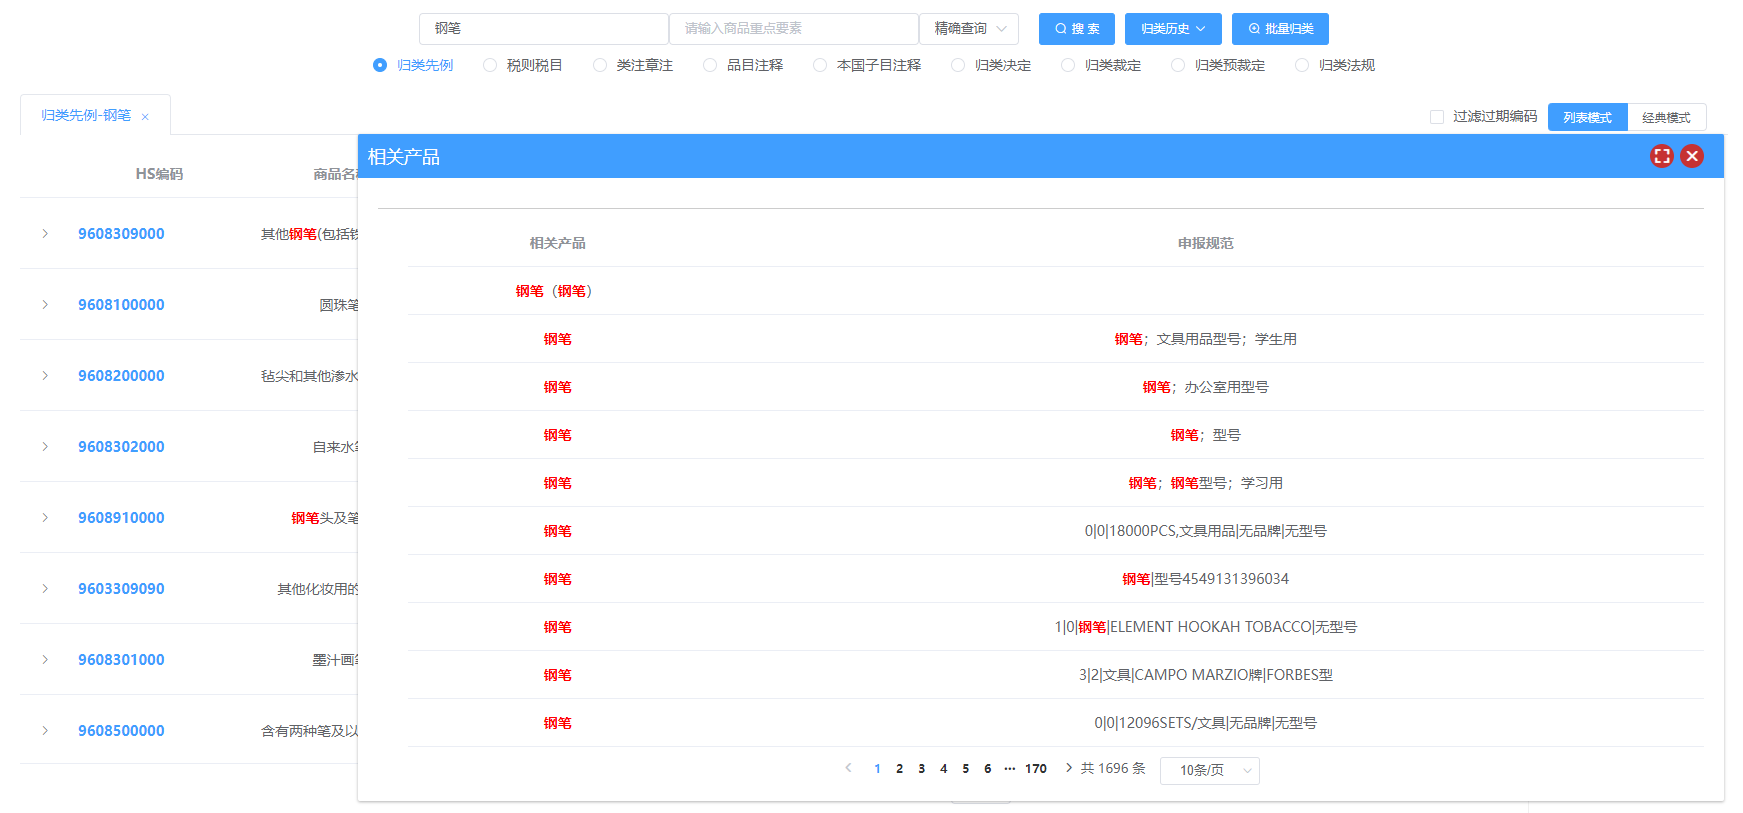Open HS code link 9608910000
The height and width of the screenshot is (813, 1743).
point(121,518)
